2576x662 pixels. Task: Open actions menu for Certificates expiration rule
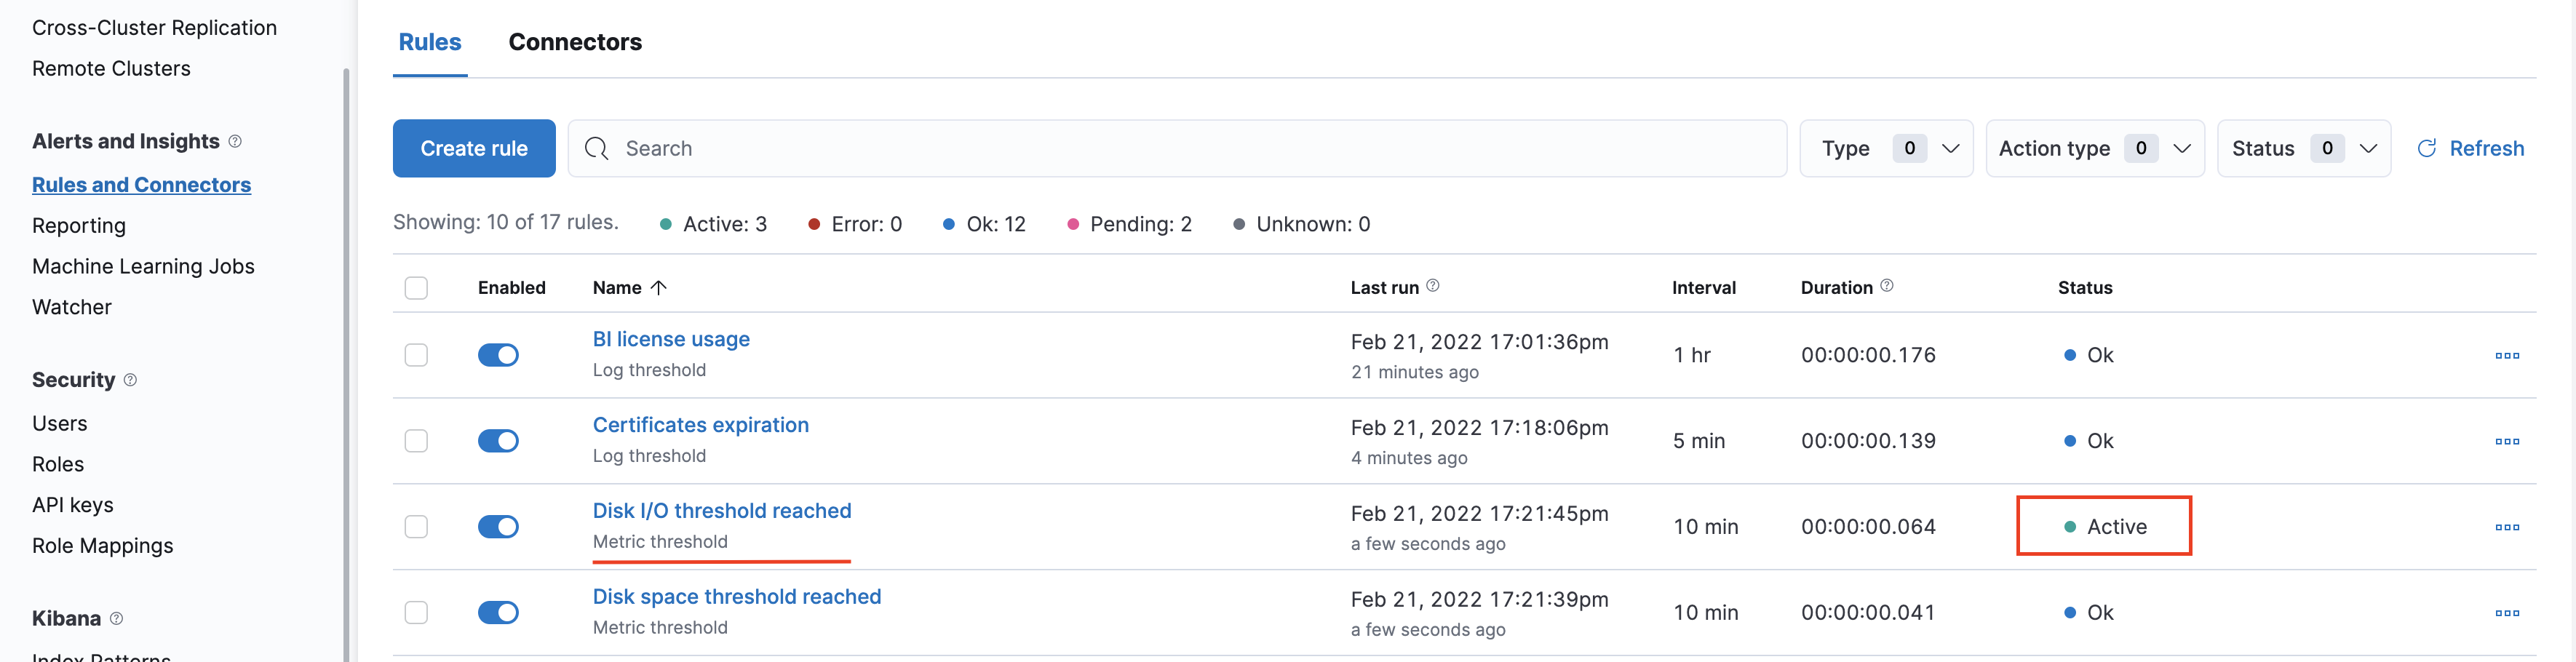(2506, 442)
